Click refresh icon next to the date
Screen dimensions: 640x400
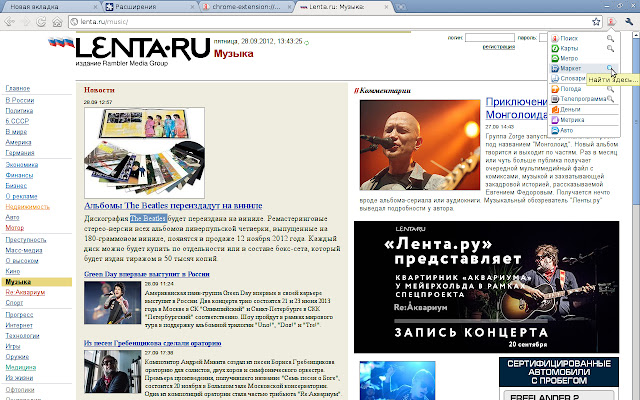[x=307, y=42]
